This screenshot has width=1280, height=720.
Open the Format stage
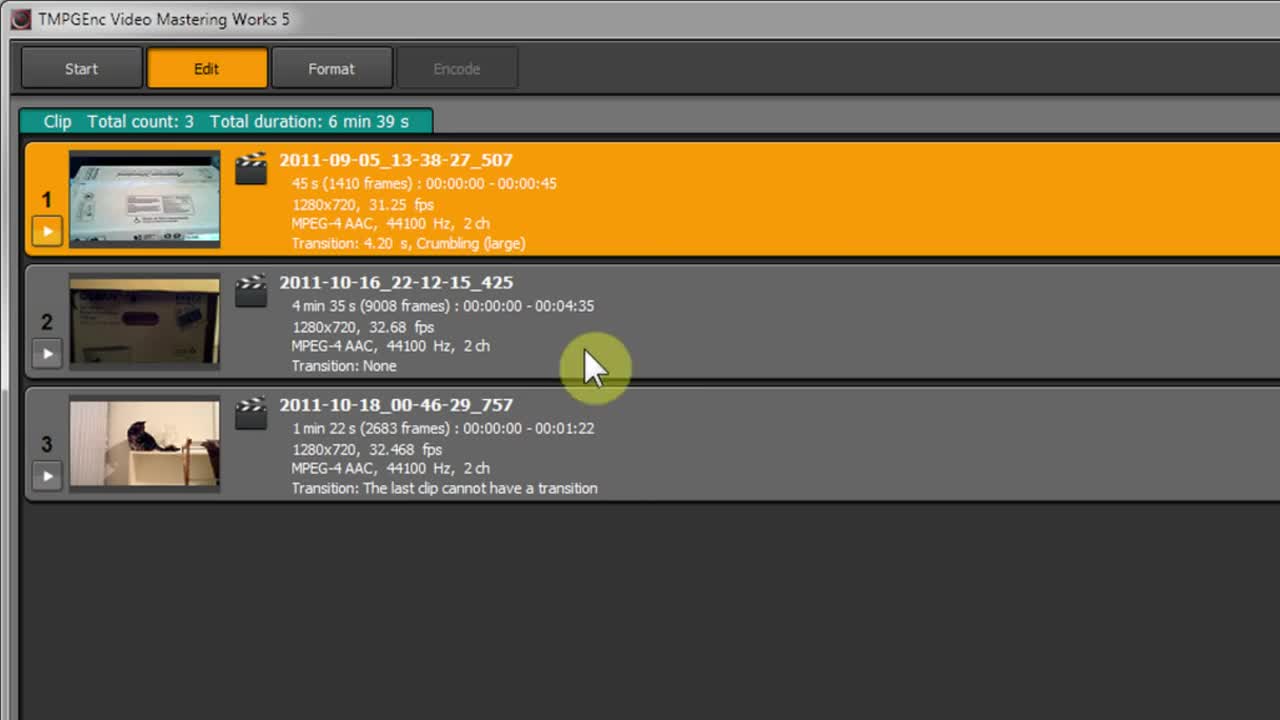[x=331, y=69]
